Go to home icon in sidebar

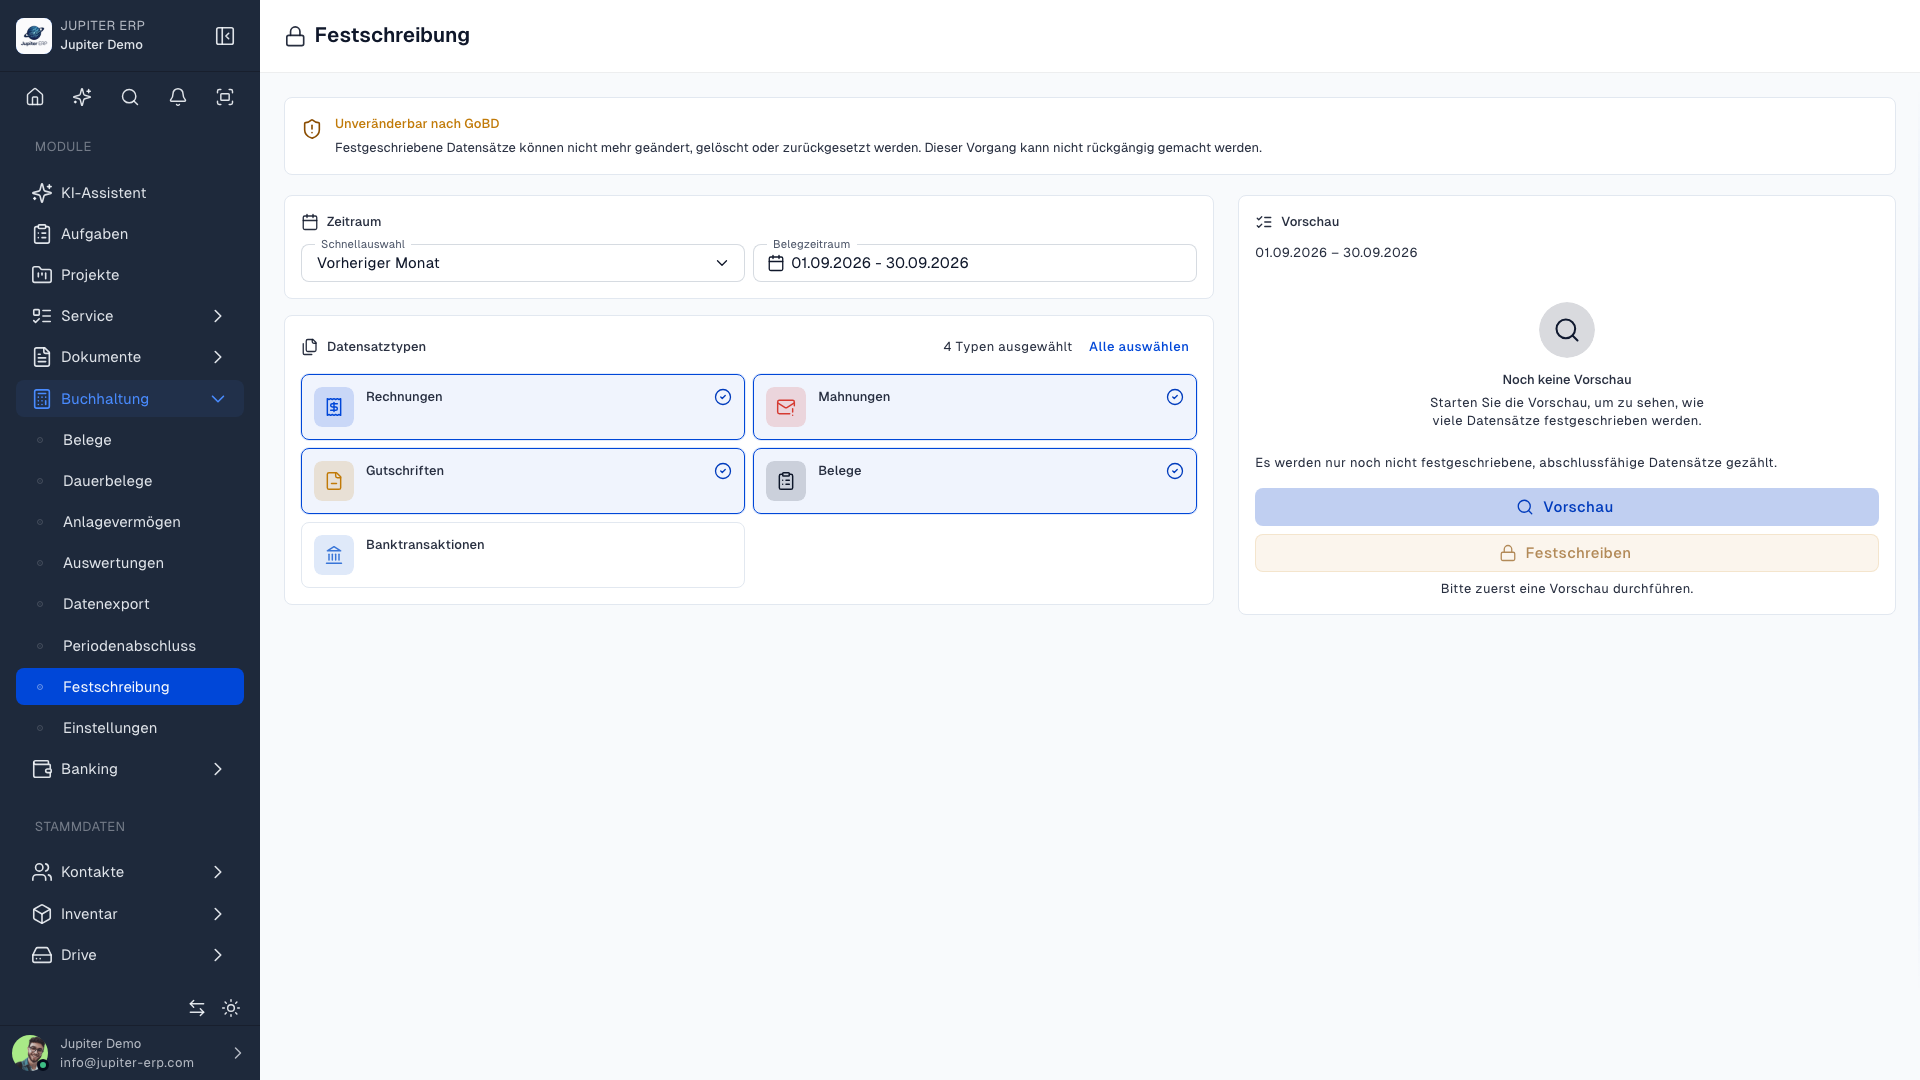[35, 97]
